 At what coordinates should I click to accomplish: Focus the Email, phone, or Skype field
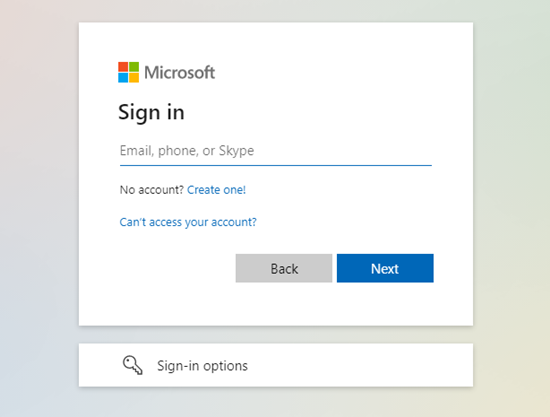276,151
